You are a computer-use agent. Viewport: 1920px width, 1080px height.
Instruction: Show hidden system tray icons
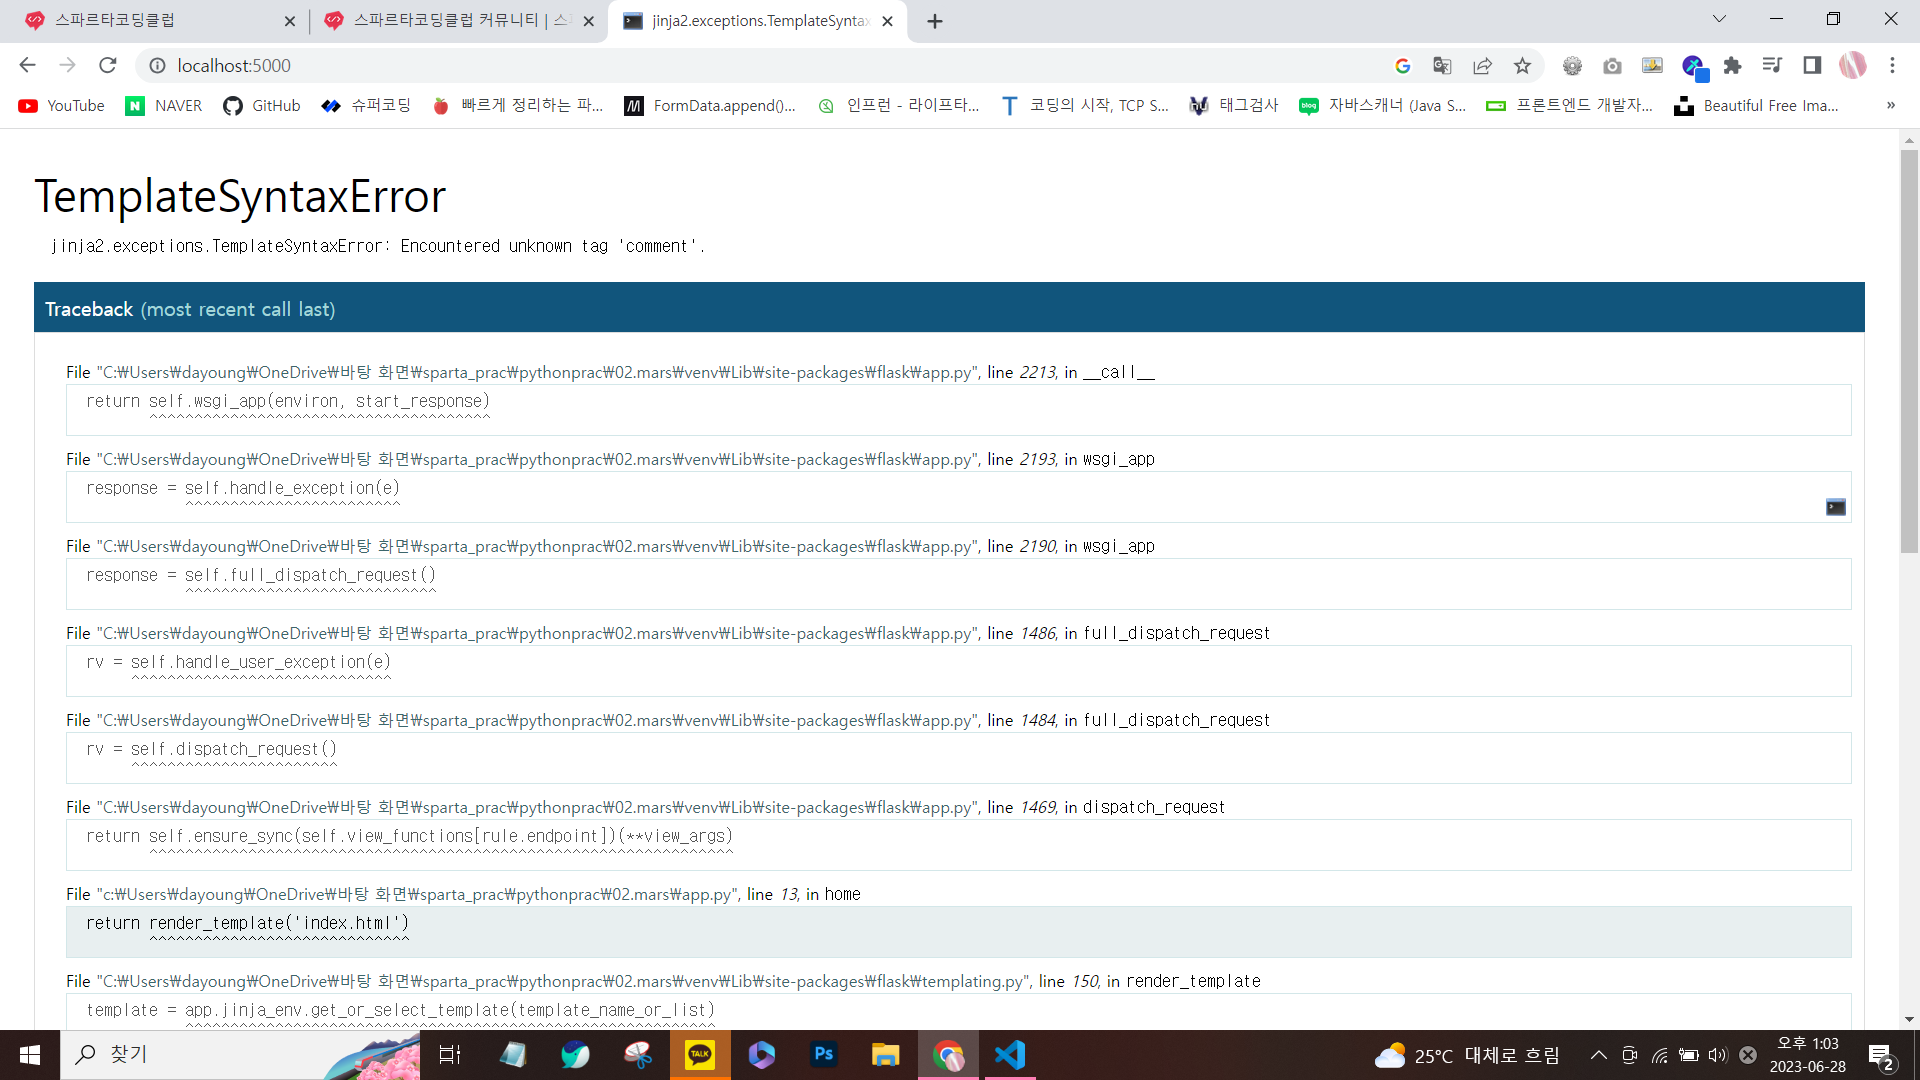[1599, 1055]
